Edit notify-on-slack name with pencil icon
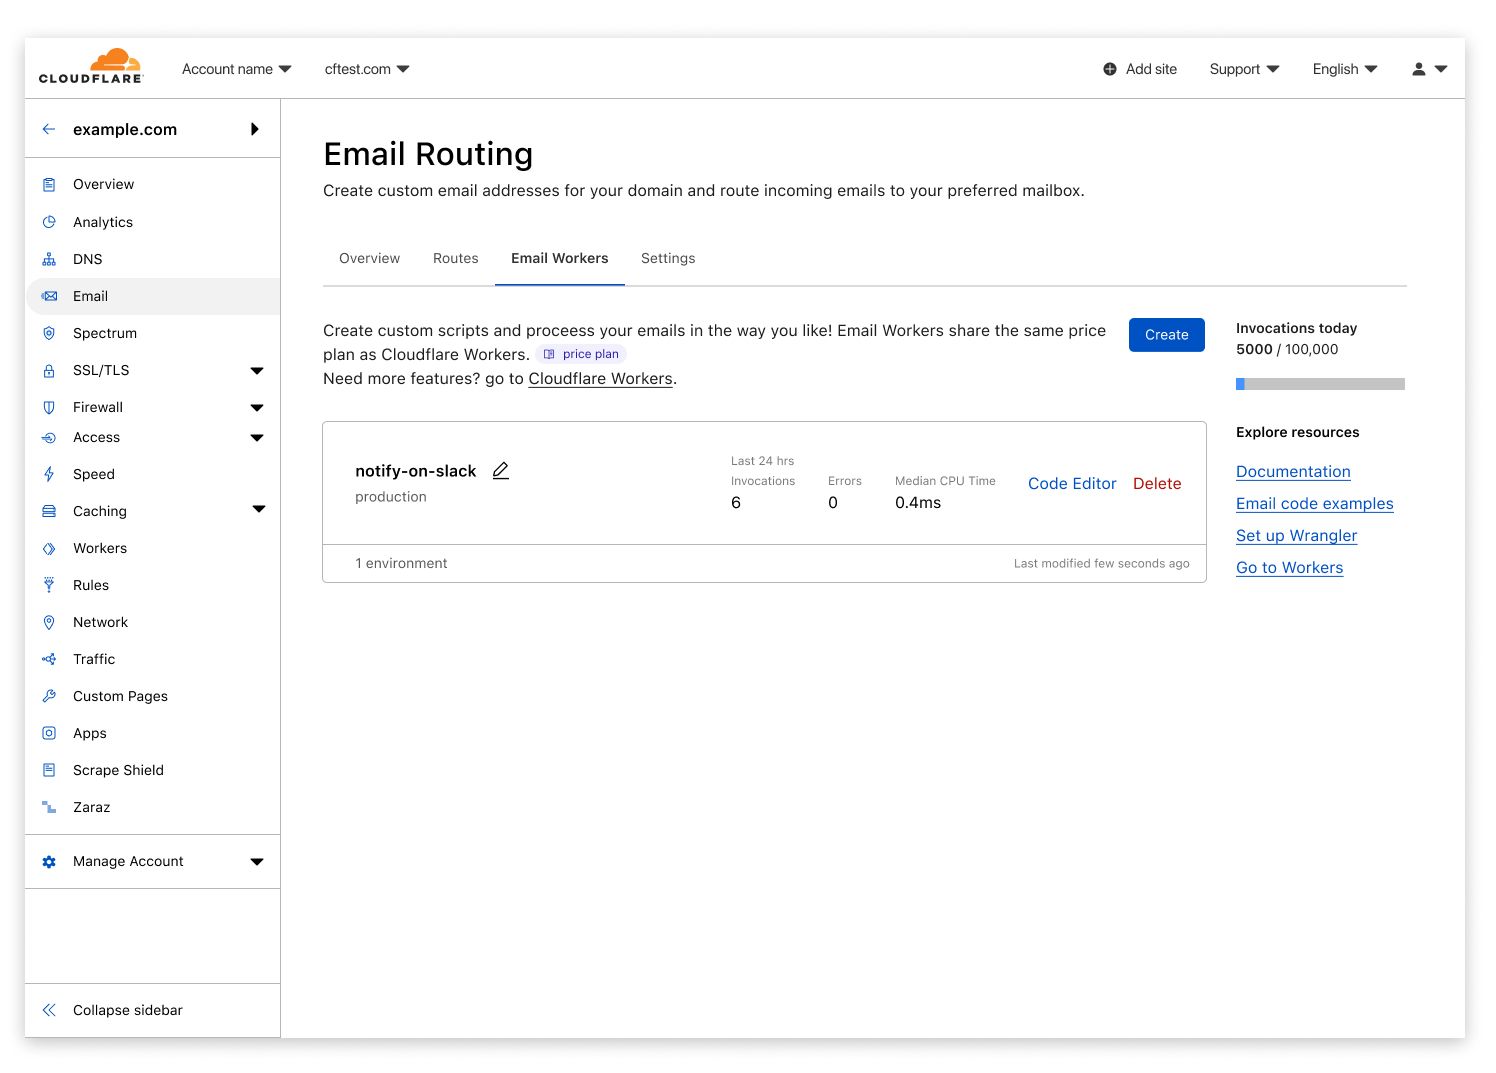The width and height of the screenshot is (1496, 1073). (x=501, y=470)
